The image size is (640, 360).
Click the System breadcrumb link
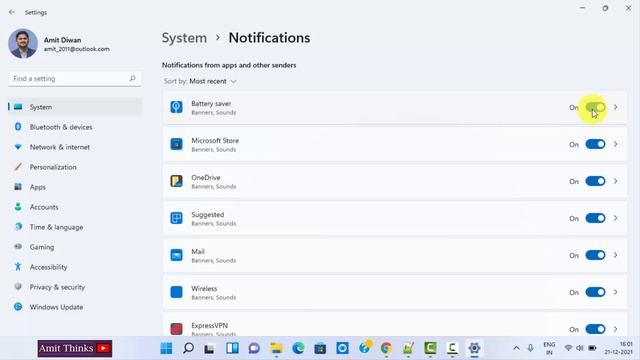184,38
